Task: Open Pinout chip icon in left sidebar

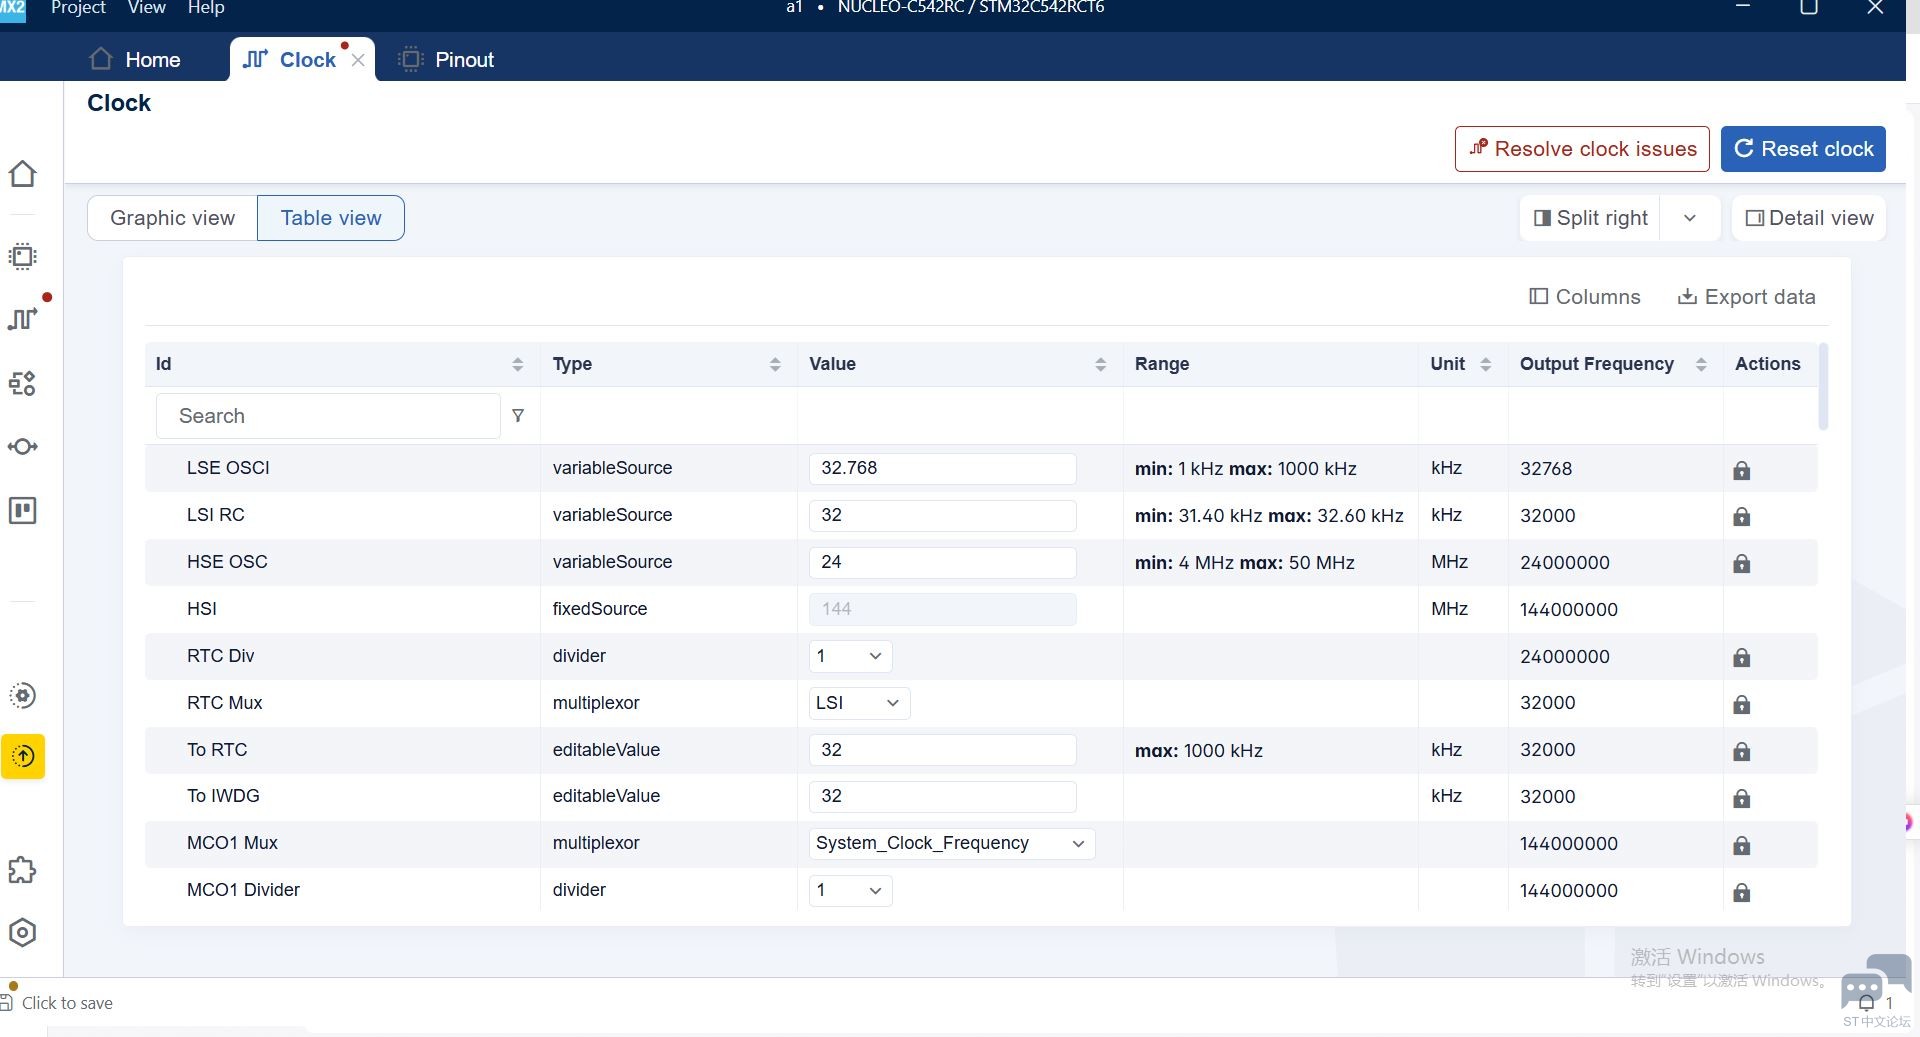Action: click(22, 257)
